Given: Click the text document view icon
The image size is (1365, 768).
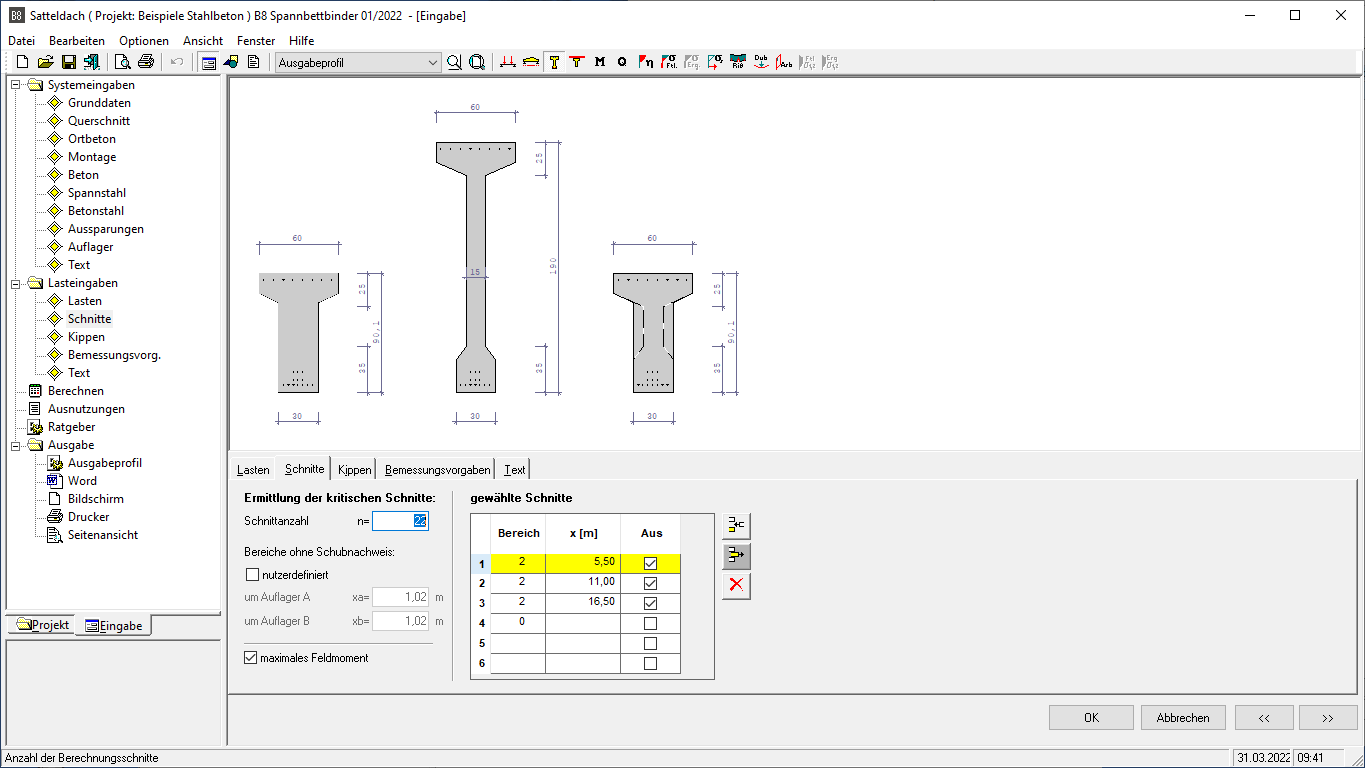Looking at the screenshot, I should click(x=254, y=62).
